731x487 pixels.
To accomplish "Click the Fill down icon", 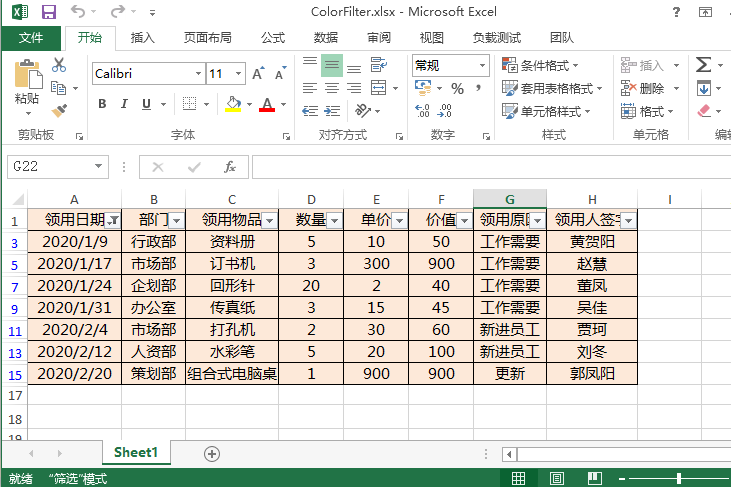I will [x=704, y=88].
